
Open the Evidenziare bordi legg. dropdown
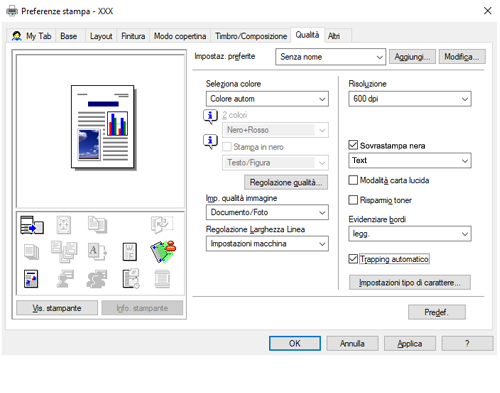(410, 234)
